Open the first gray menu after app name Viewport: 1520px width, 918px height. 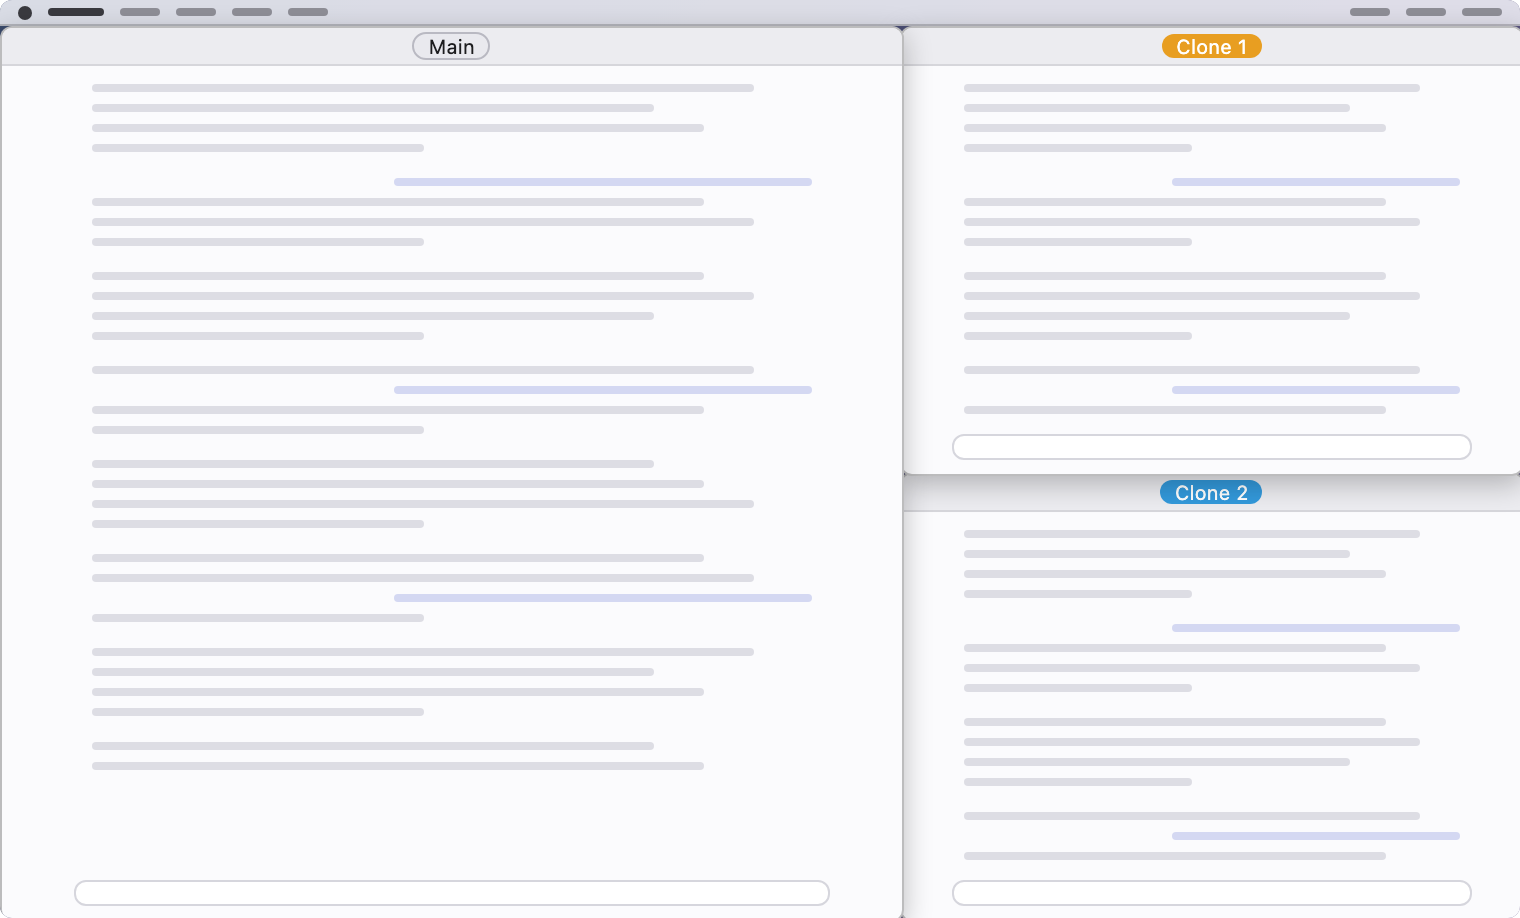pos(140,12)
